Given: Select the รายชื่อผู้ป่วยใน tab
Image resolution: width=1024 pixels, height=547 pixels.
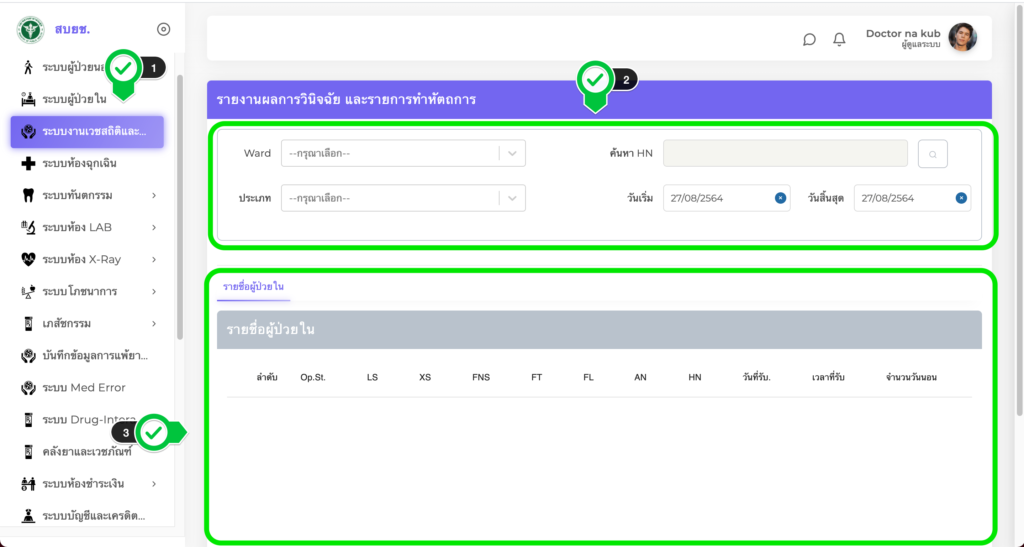Looking at the screenshot, I should pyautogui.click(x=253, y=287).
